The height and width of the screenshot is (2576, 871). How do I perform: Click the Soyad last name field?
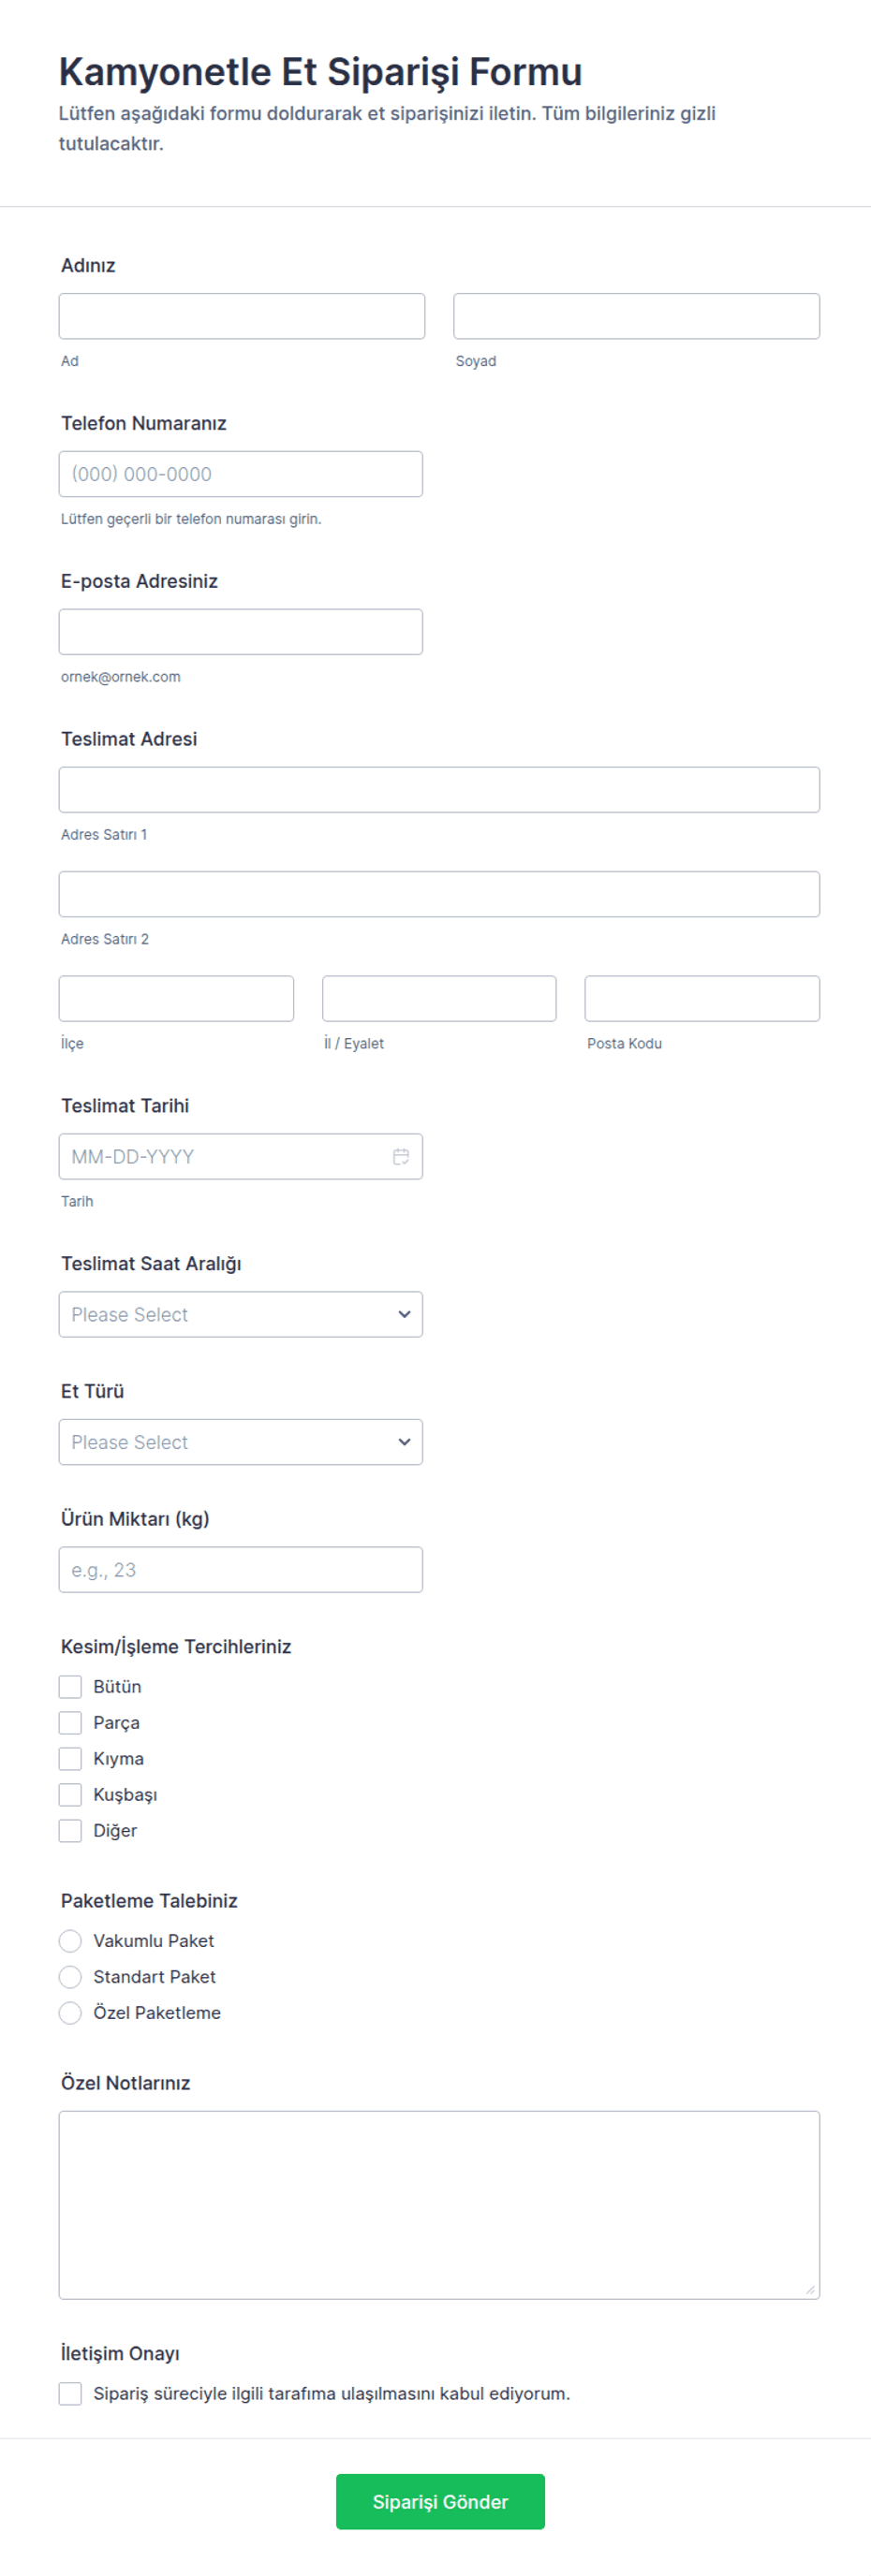pos(637,316)
